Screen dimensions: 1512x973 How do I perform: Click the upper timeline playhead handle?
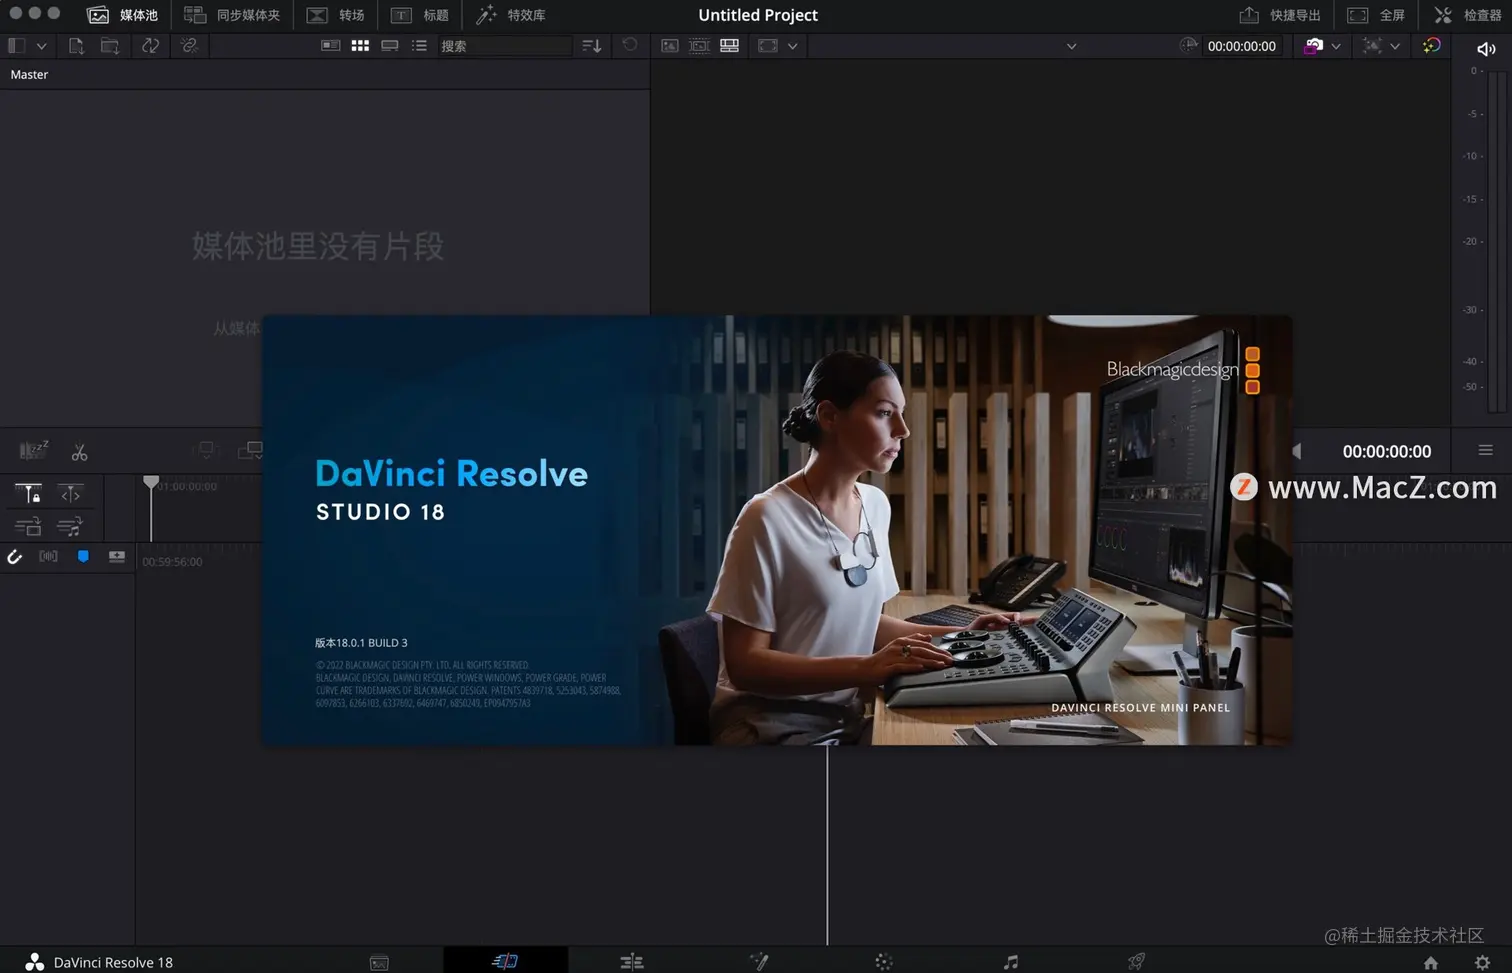(x=151, y=482)
